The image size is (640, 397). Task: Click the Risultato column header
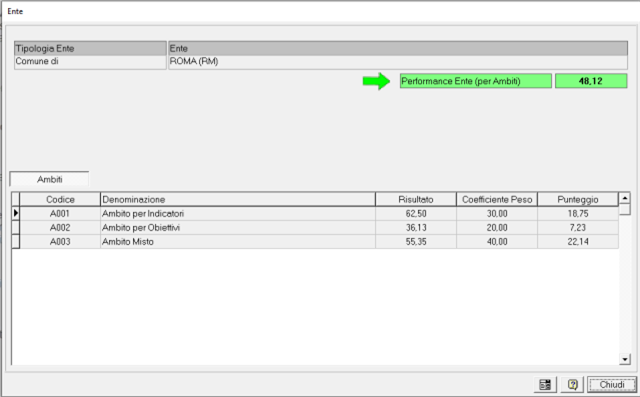coord(416,200)
